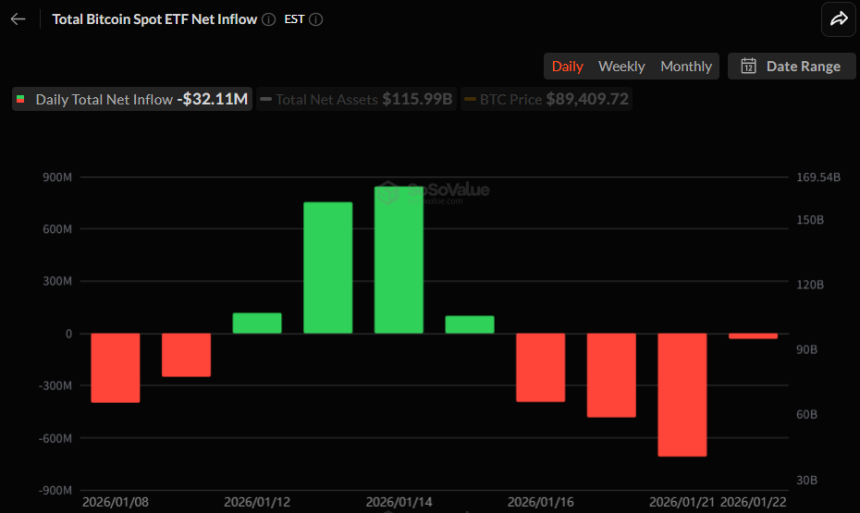Screen dimensions: 860x513
Task: Click the info icon next to EST
Action: click(x=316, y=19)
